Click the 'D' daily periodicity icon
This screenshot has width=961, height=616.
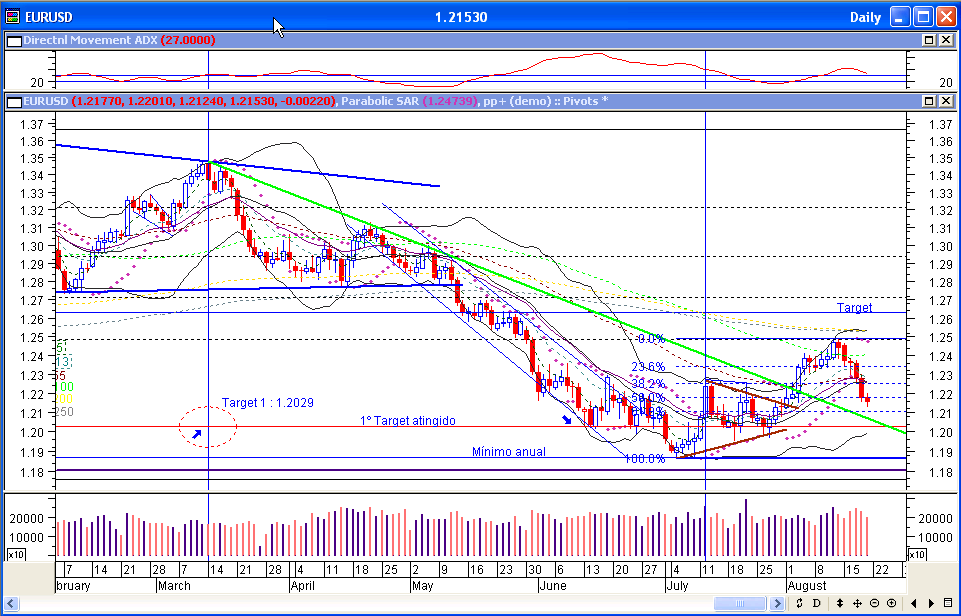(817, 603)
